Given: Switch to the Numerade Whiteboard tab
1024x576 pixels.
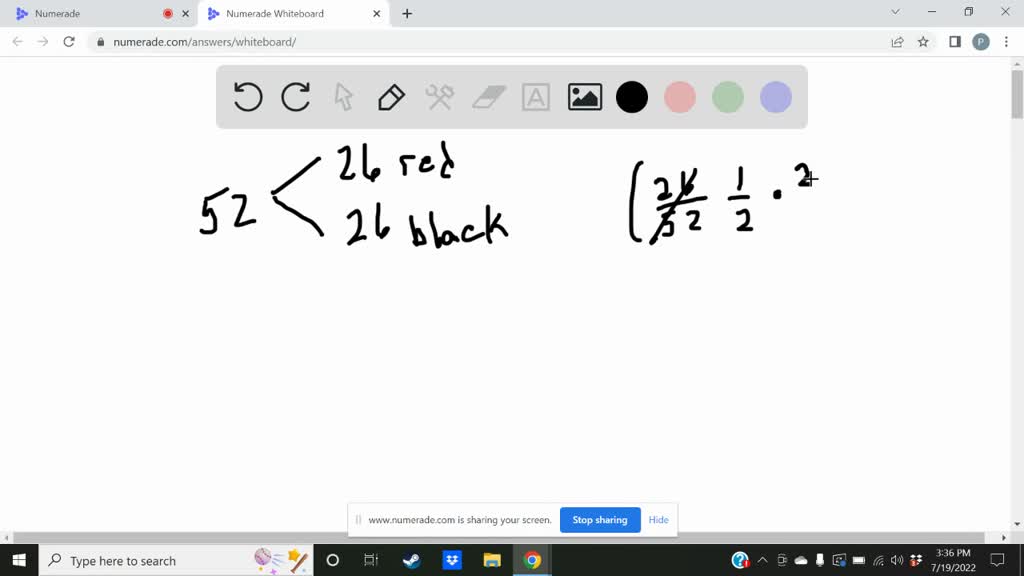Looking at the screenshot, I should [277, 14].
